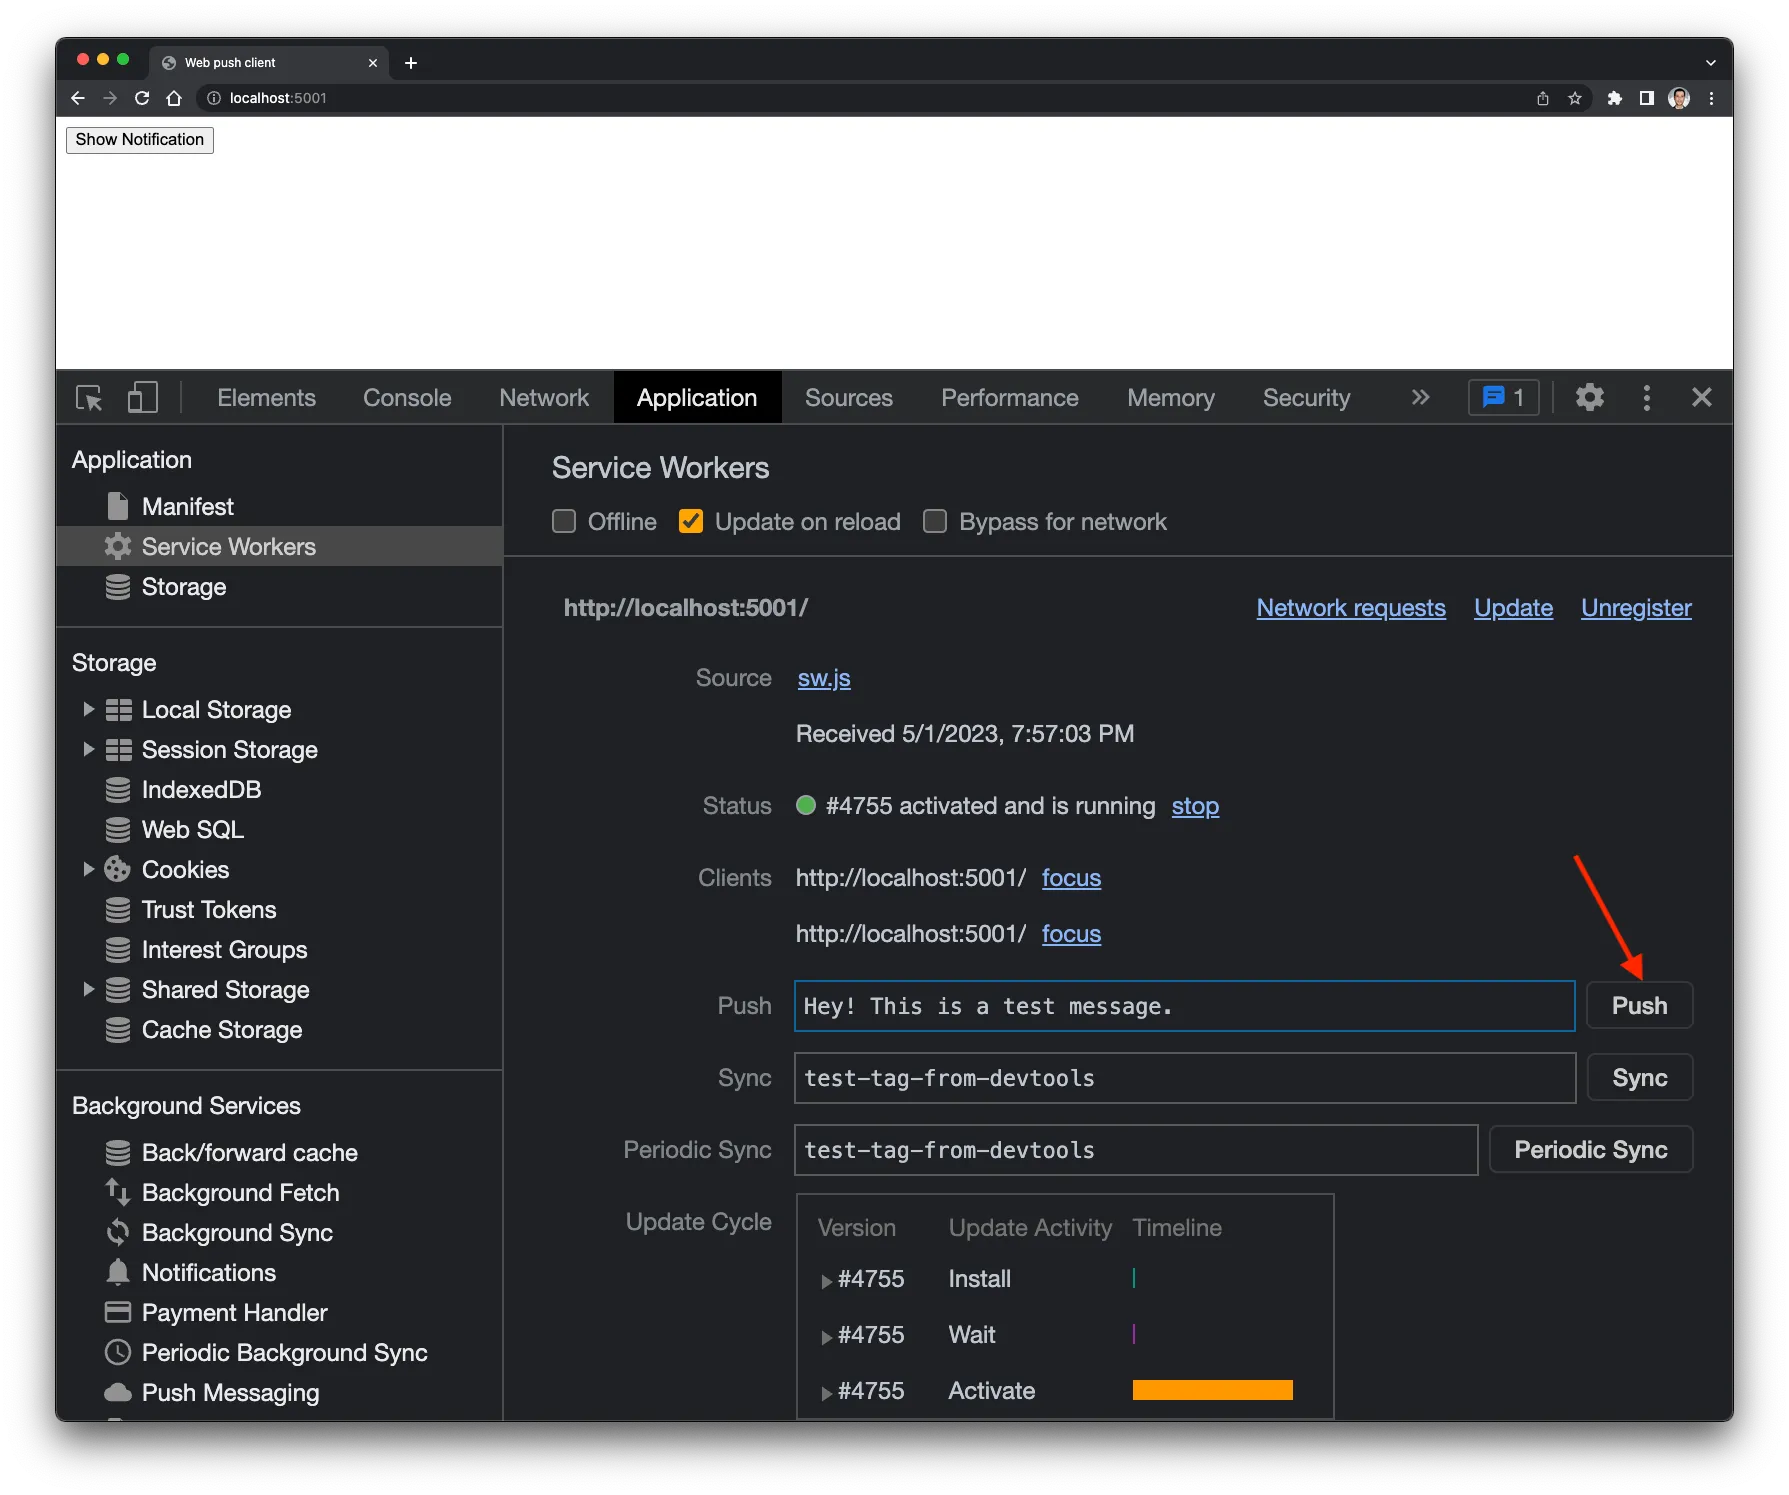Click the Unregister link
The image size is (1789, 1495).
coord(1635,608)
